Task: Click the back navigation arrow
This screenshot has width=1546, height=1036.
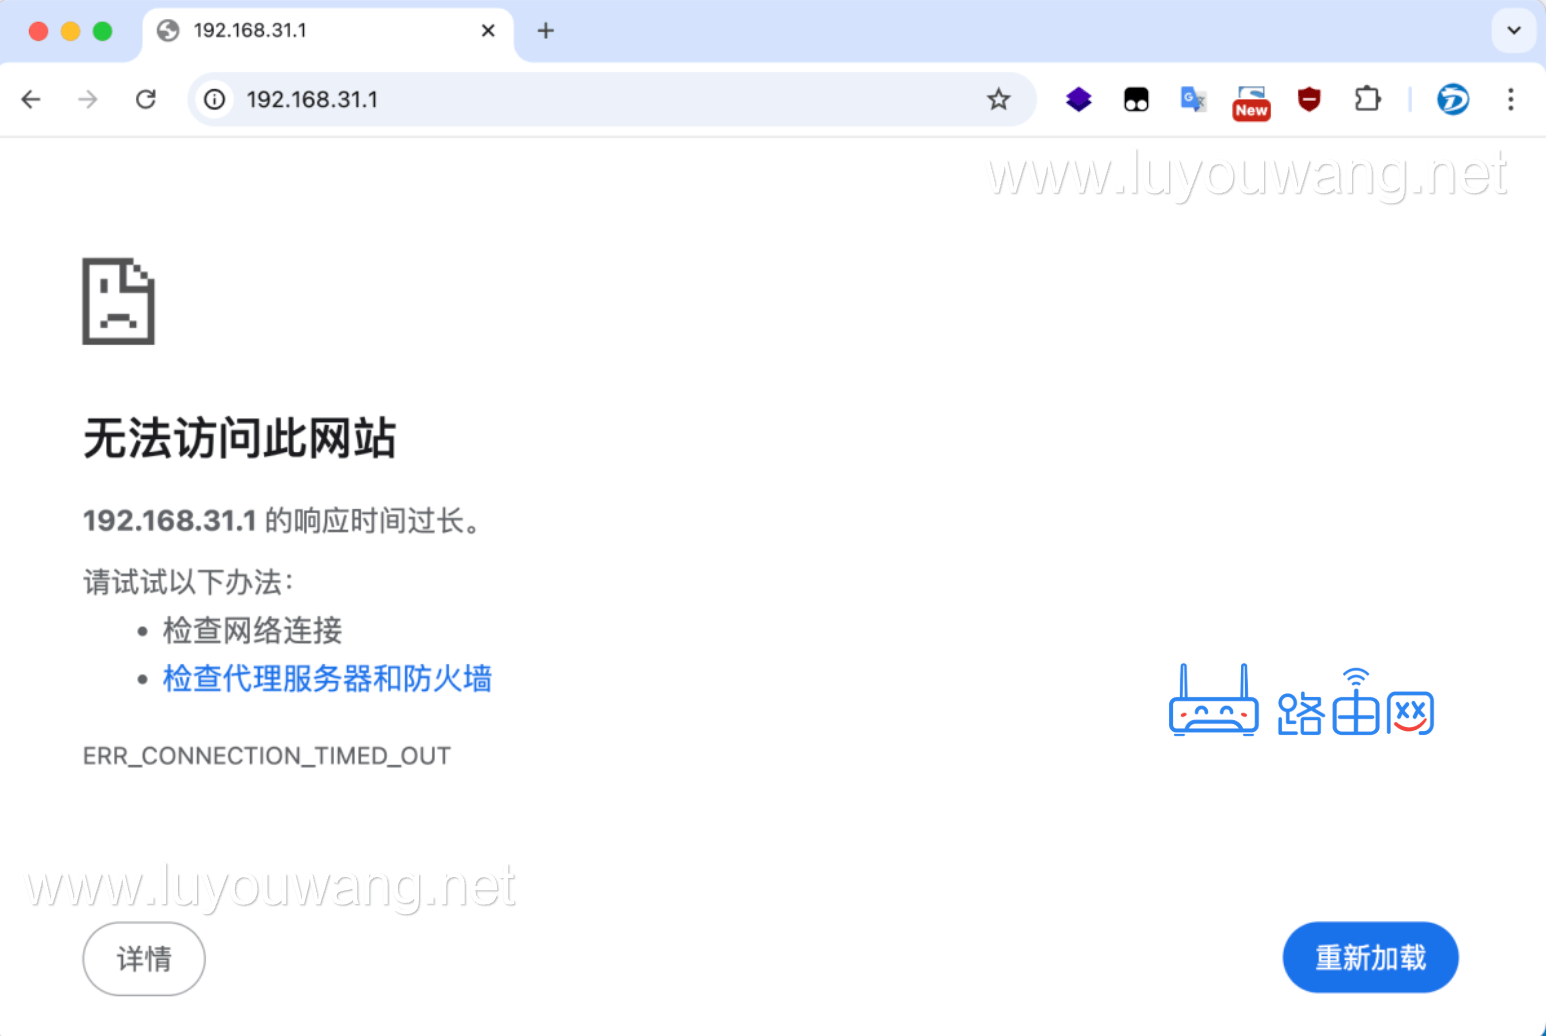Action: [x=31, y=99]
